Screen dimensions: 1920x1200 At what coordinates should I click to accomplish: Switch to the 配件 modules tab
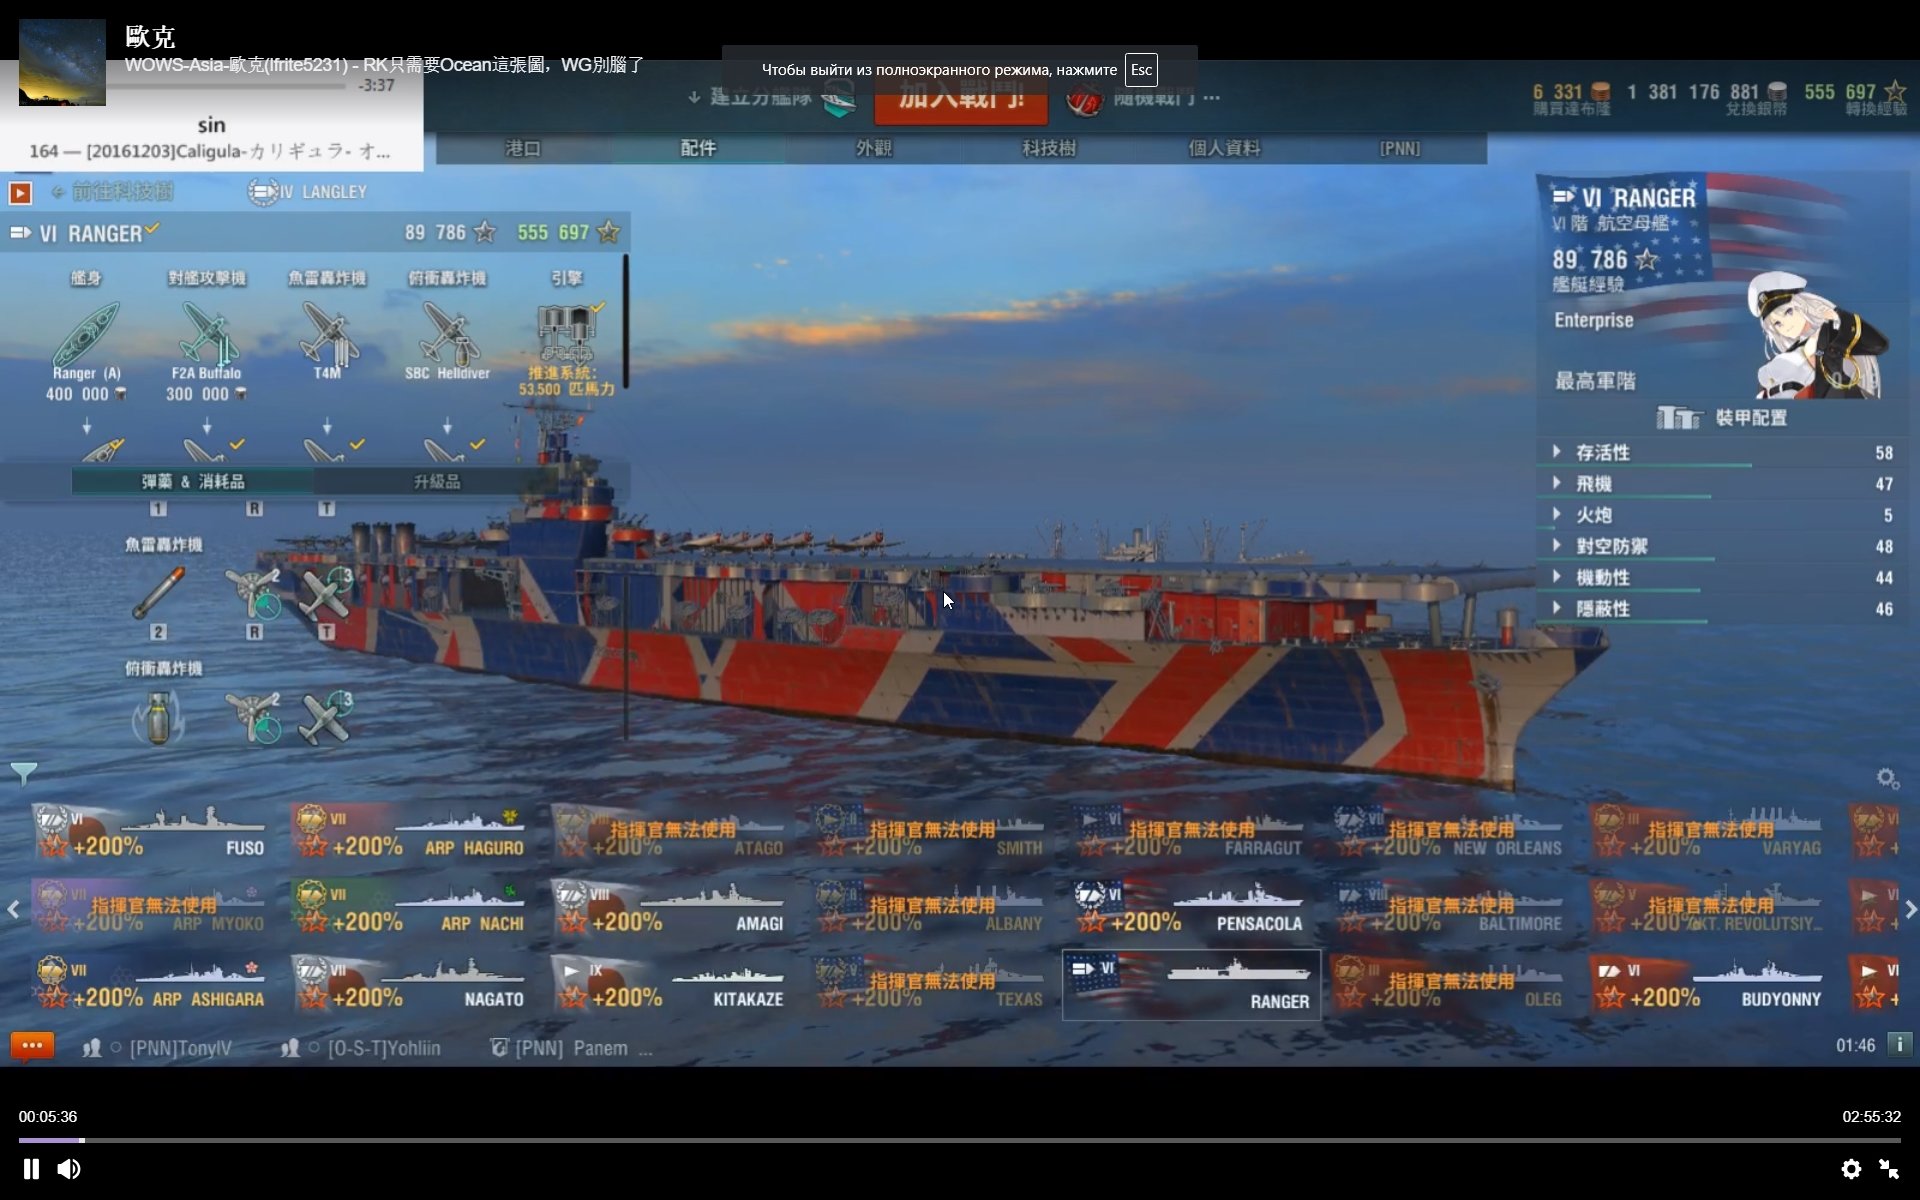point(698,148)
